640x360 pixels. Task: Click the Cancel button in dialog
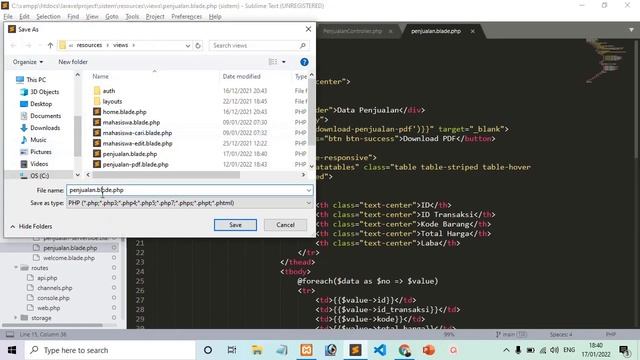[x=285, y=225]
